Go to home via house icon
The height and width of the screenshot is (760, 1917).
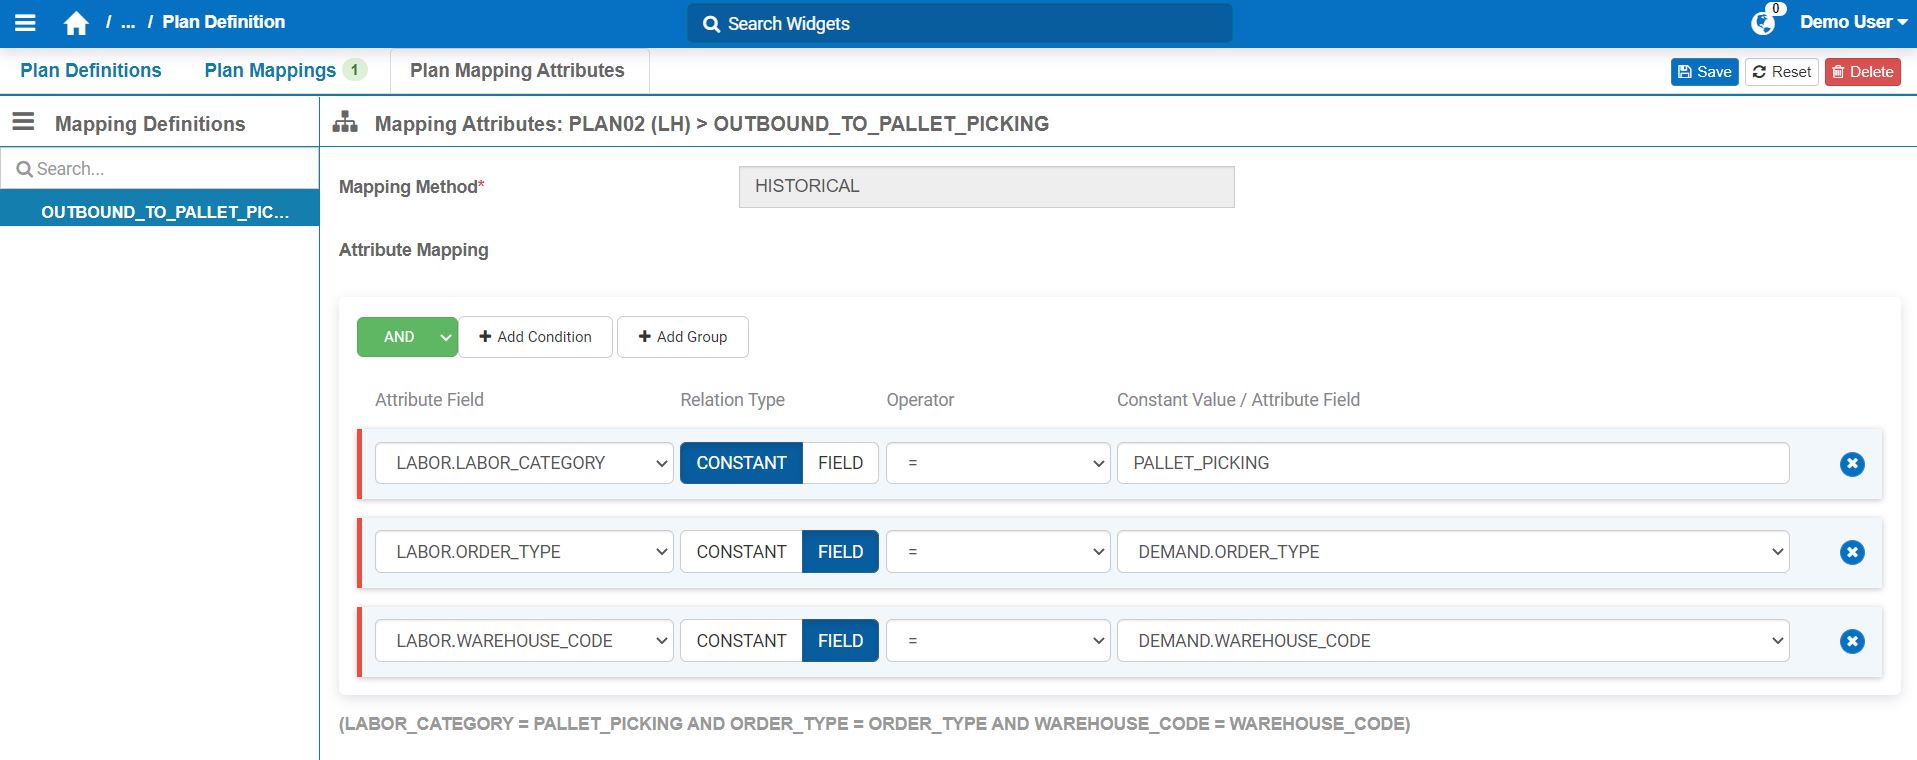click(x=76, y=23)
